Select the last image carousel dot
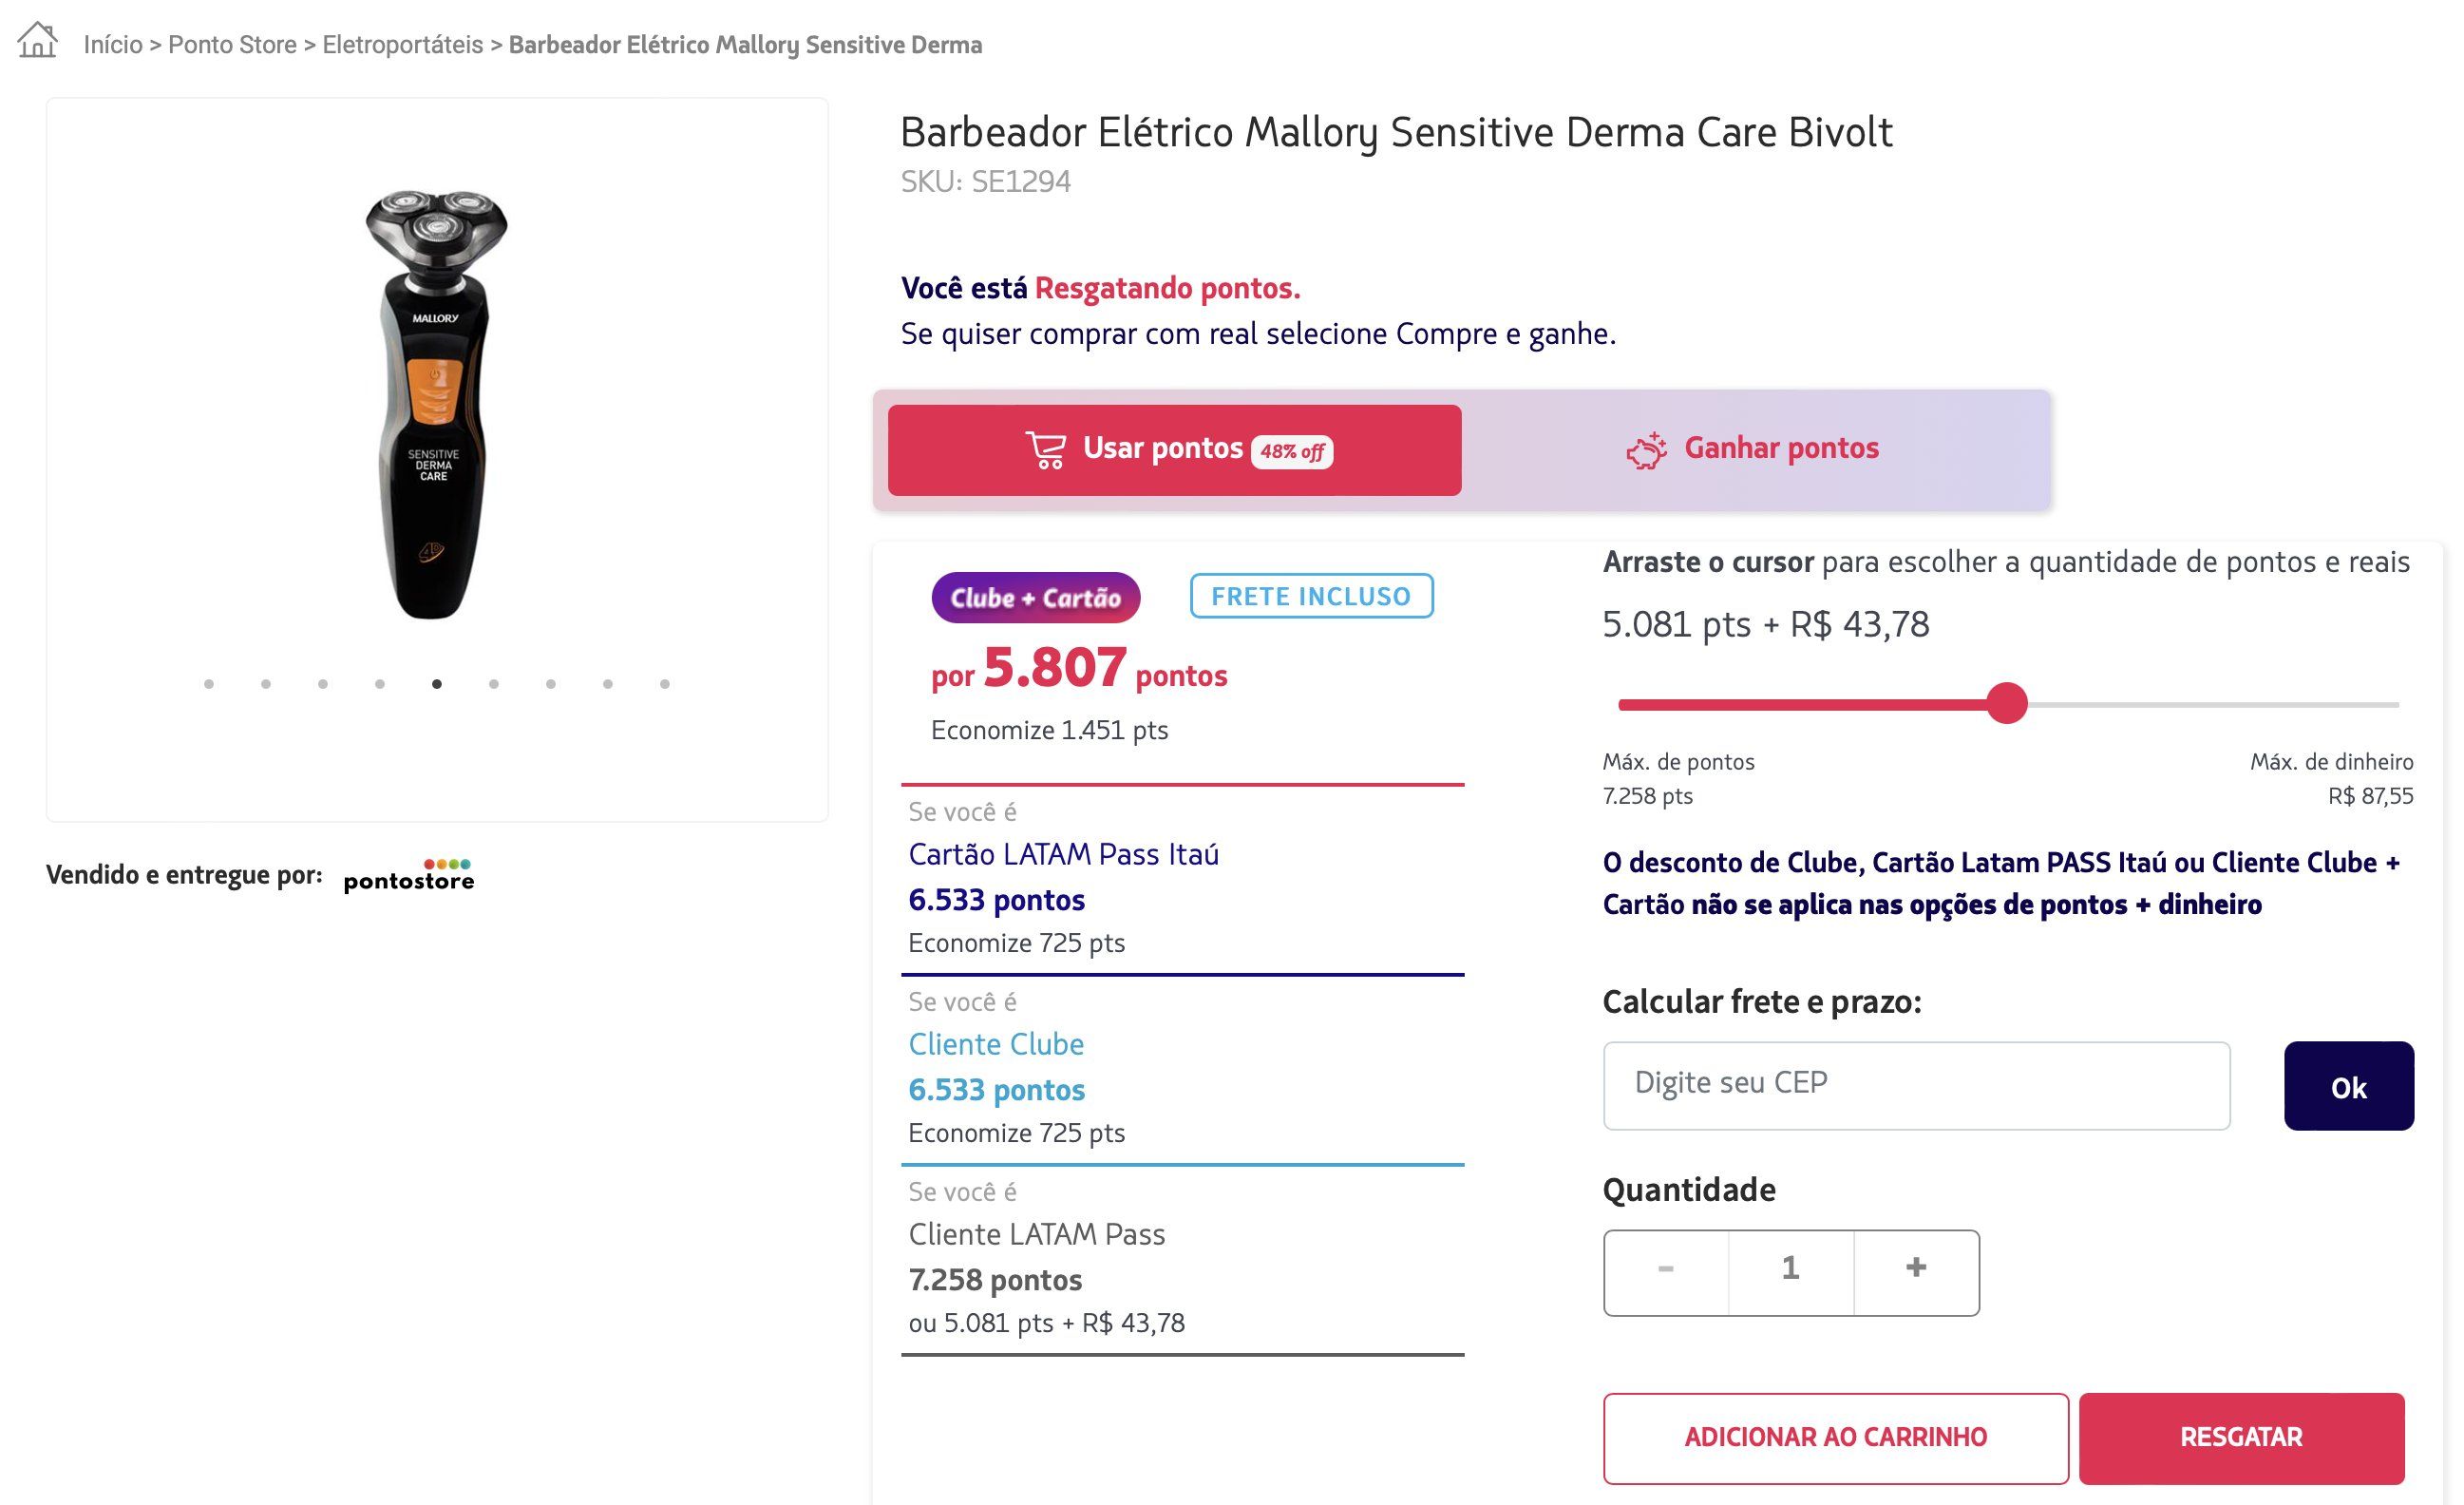 665,684
